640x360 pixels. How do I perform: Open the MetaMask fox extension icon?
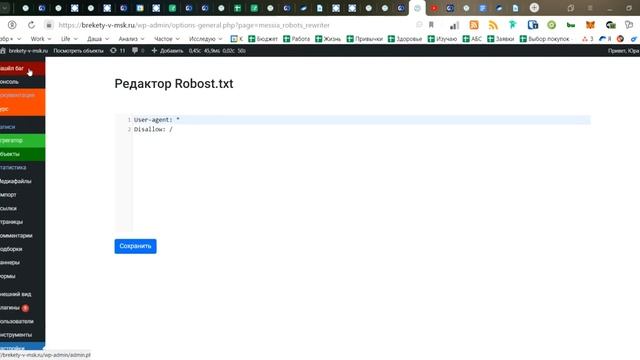pos(590,25)
